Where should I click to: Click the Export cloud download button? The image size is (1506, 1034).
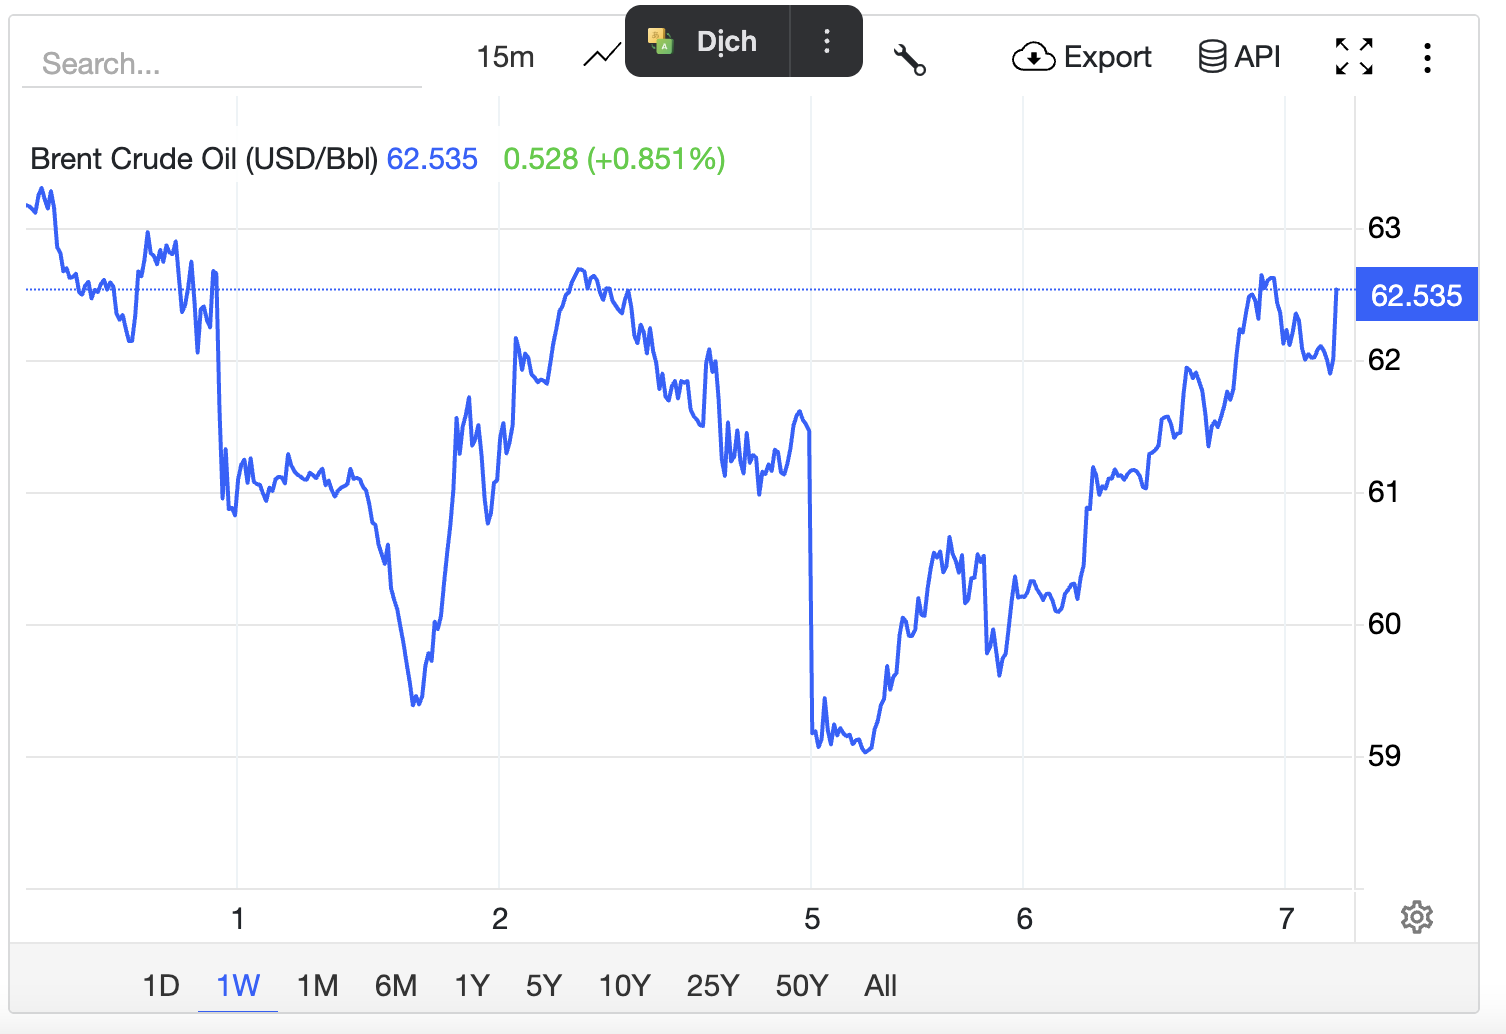click(1082, 57)
